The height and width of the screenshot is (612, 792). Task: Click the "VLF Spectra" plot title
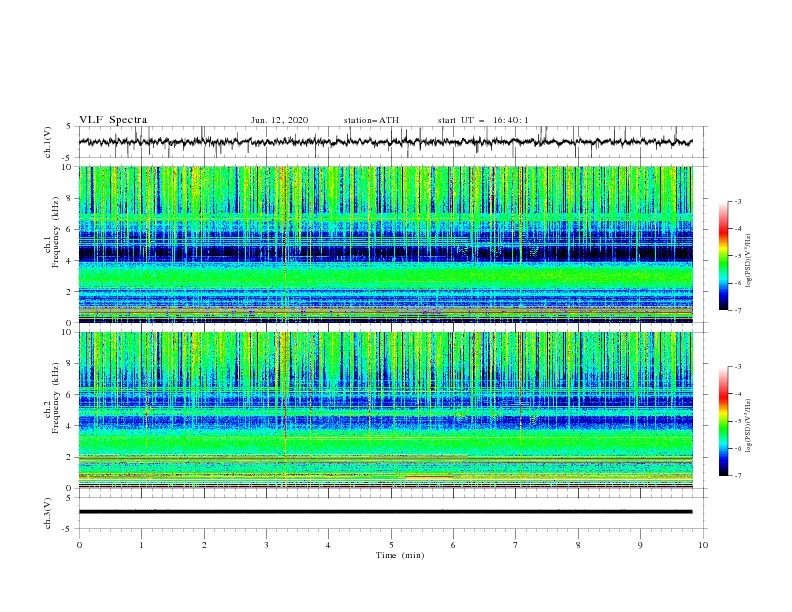[x=113, y=120]
